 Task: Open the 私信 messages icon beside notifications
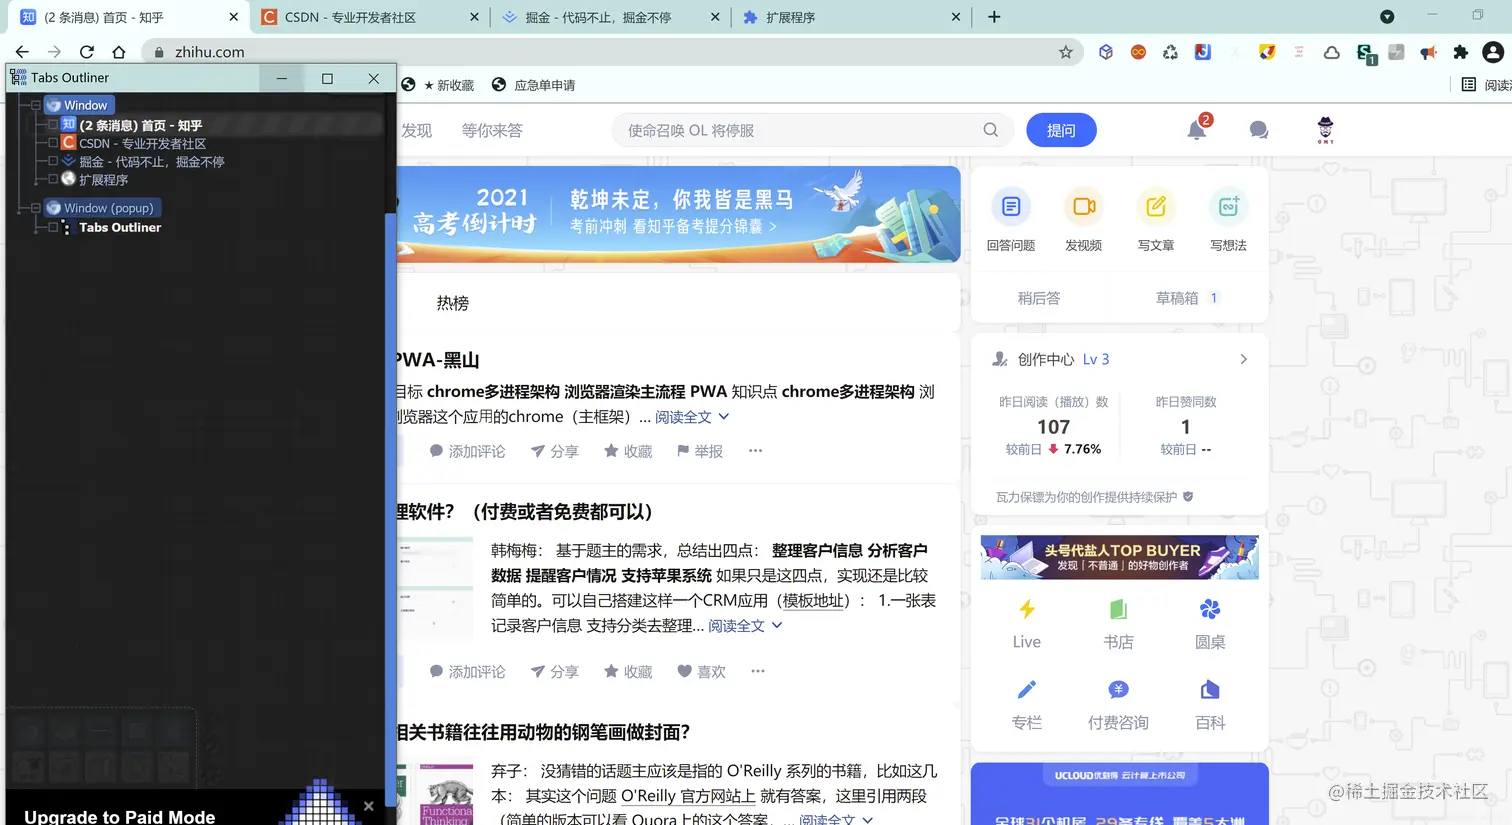(x=1258, y=129)
